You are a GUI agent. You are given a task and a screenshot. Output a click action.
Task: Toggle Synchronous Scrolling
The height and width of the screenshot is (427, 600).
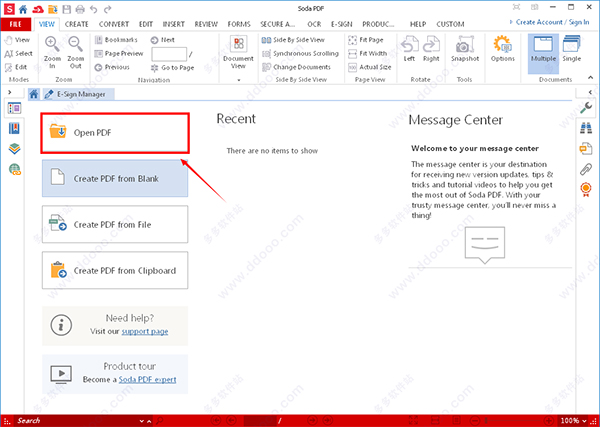(x=300, y=54)
